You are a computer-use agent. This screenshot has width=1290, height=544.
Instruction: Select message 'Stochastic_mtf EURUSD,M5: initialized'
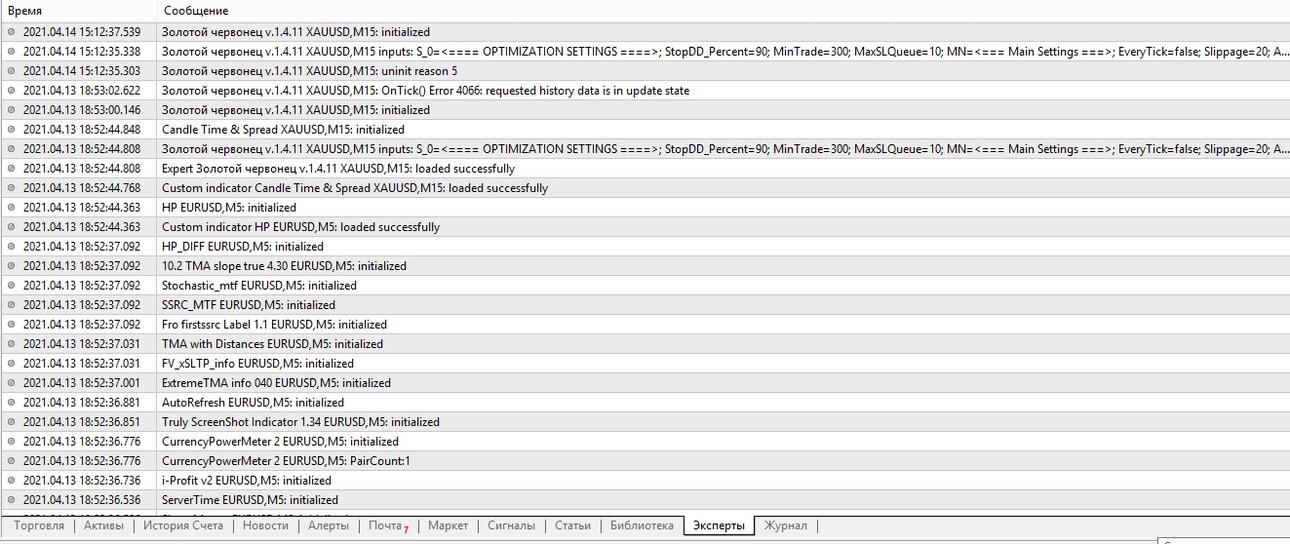click(x=259, y=285)
